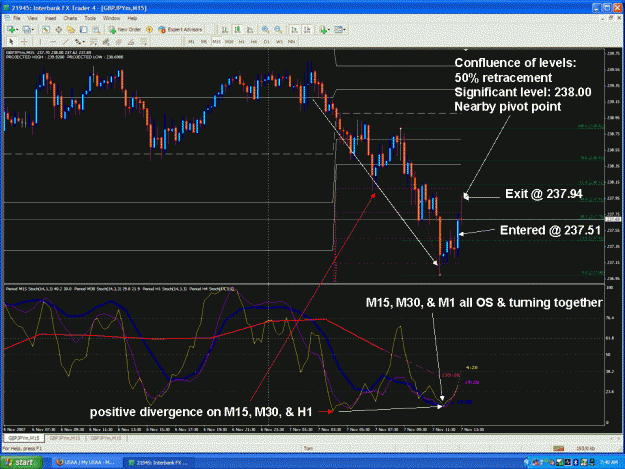Select the active GBPJPYm,M15 chart tab

coord(24,438)
